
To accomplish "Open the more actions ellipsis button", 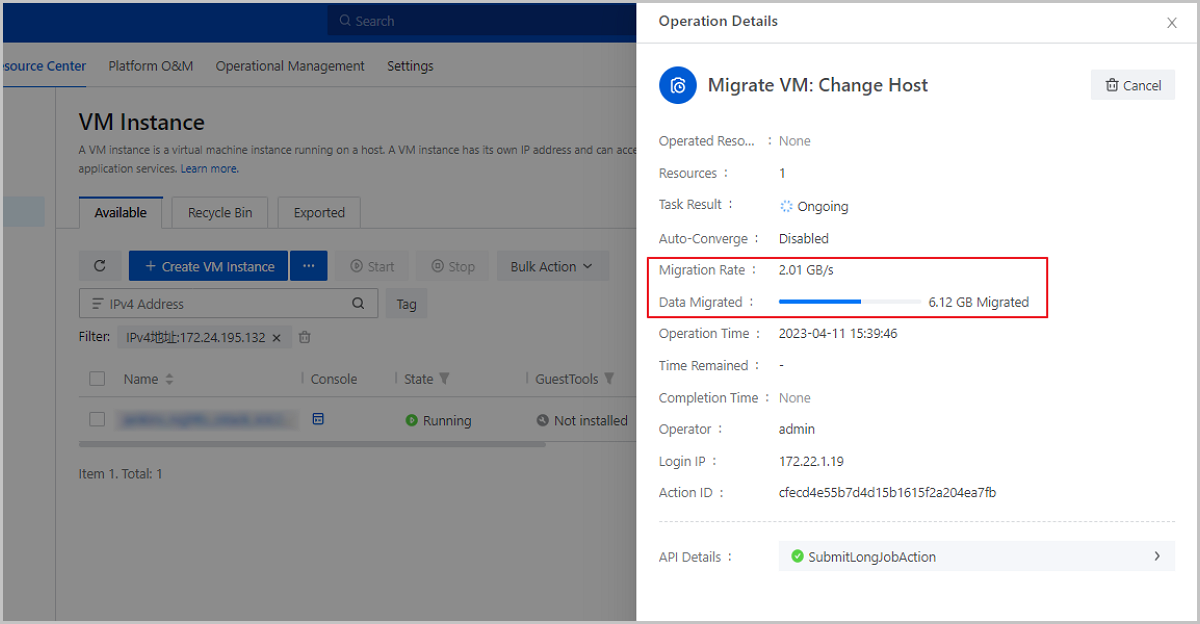I will pos(308,266).
